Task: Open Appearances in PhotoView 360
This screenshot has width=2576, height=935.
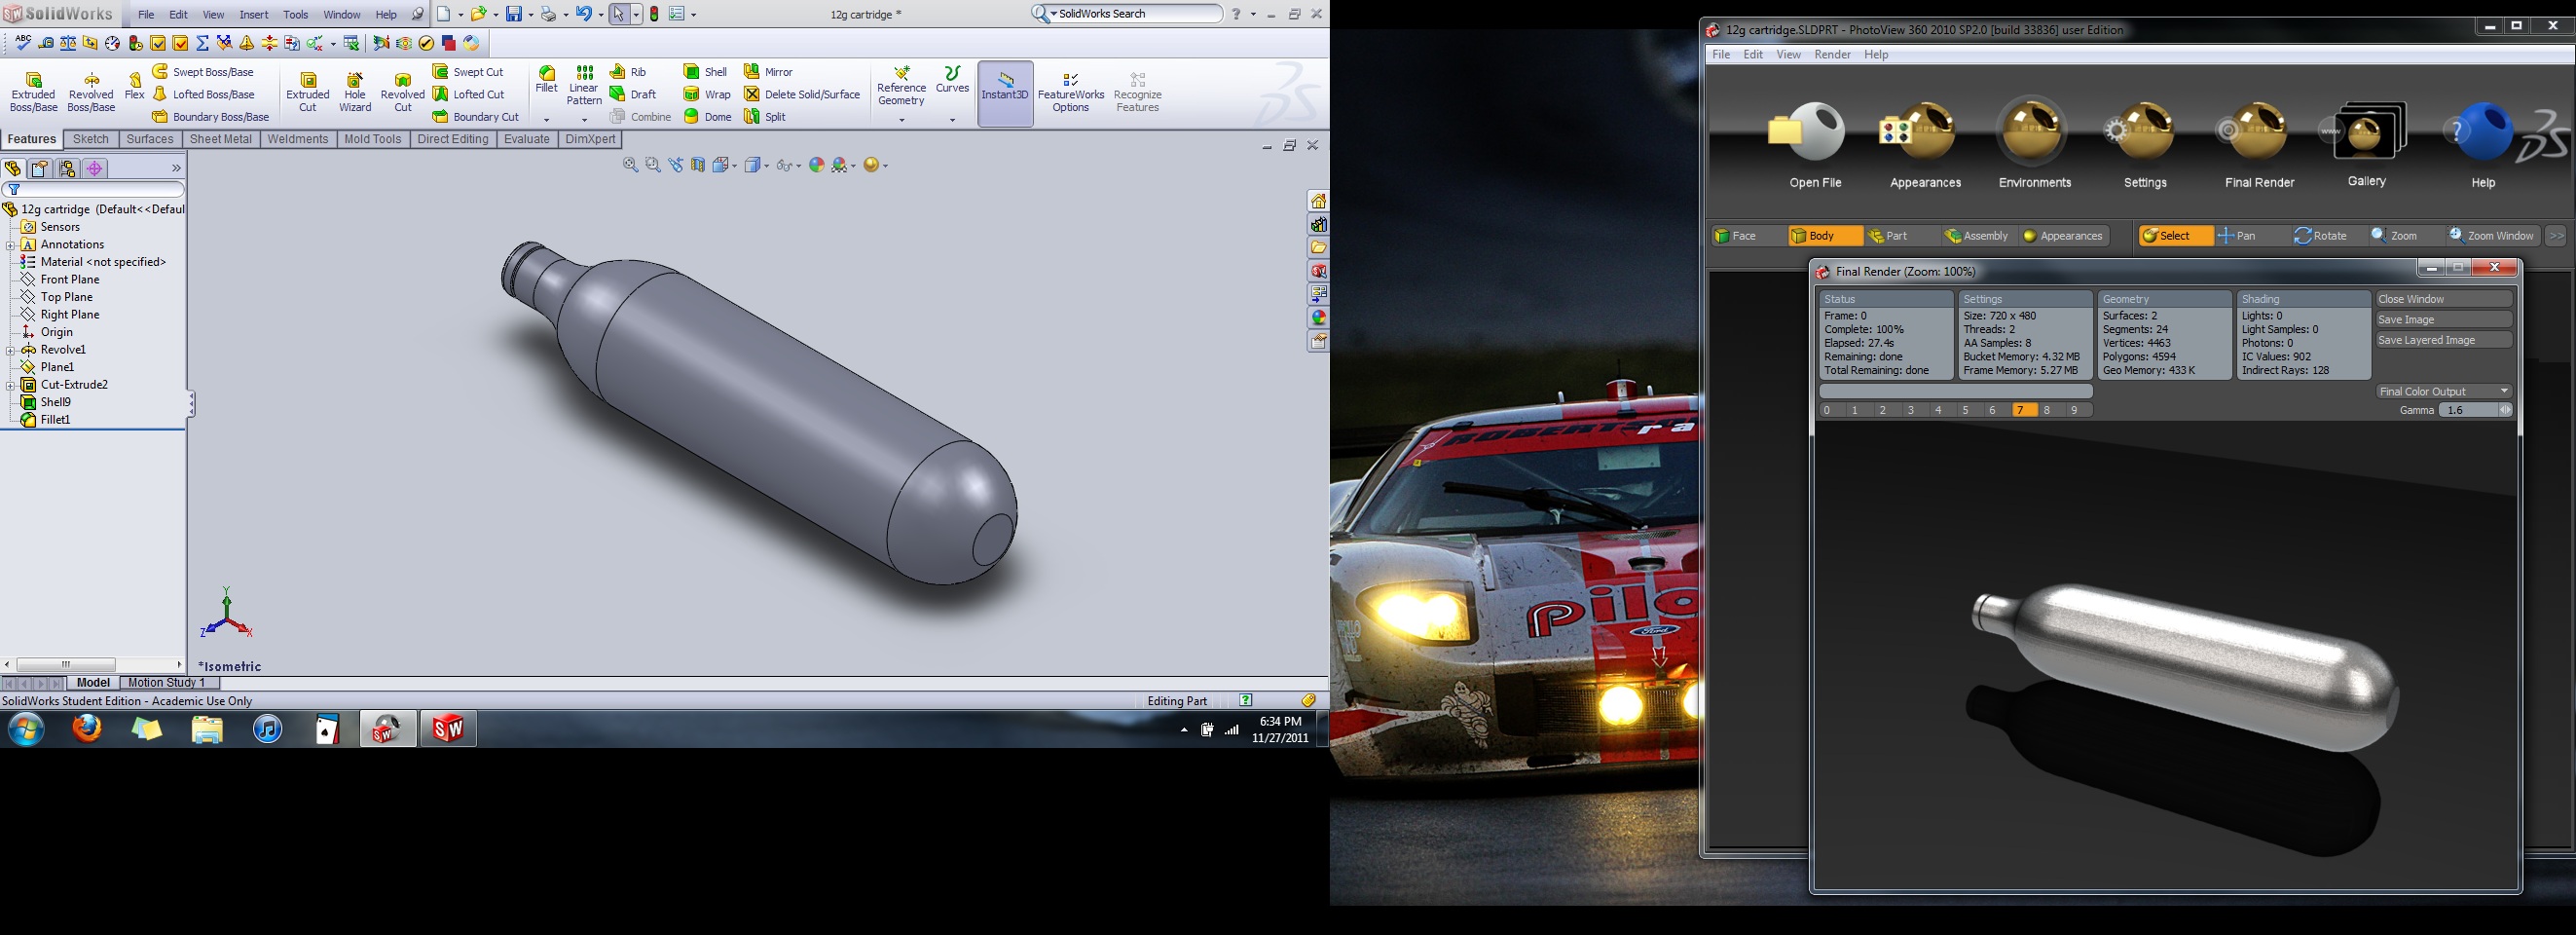Action: click(1924, 134)
